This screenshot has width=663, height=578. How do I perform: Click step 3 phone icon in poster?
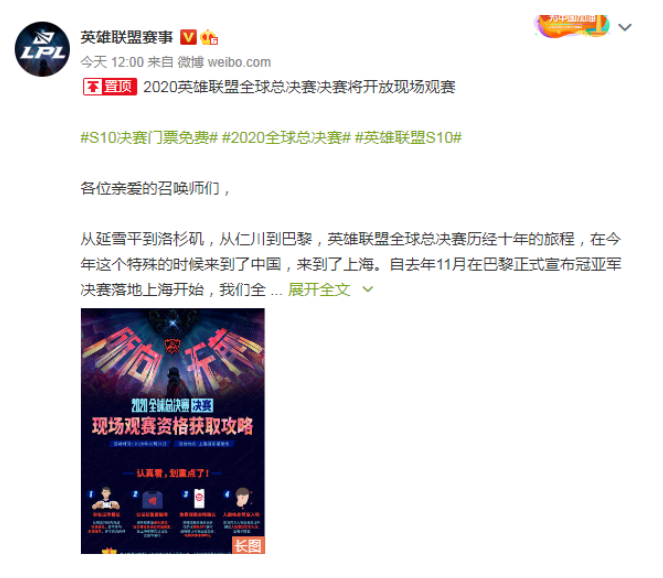[x=199, y=499]
